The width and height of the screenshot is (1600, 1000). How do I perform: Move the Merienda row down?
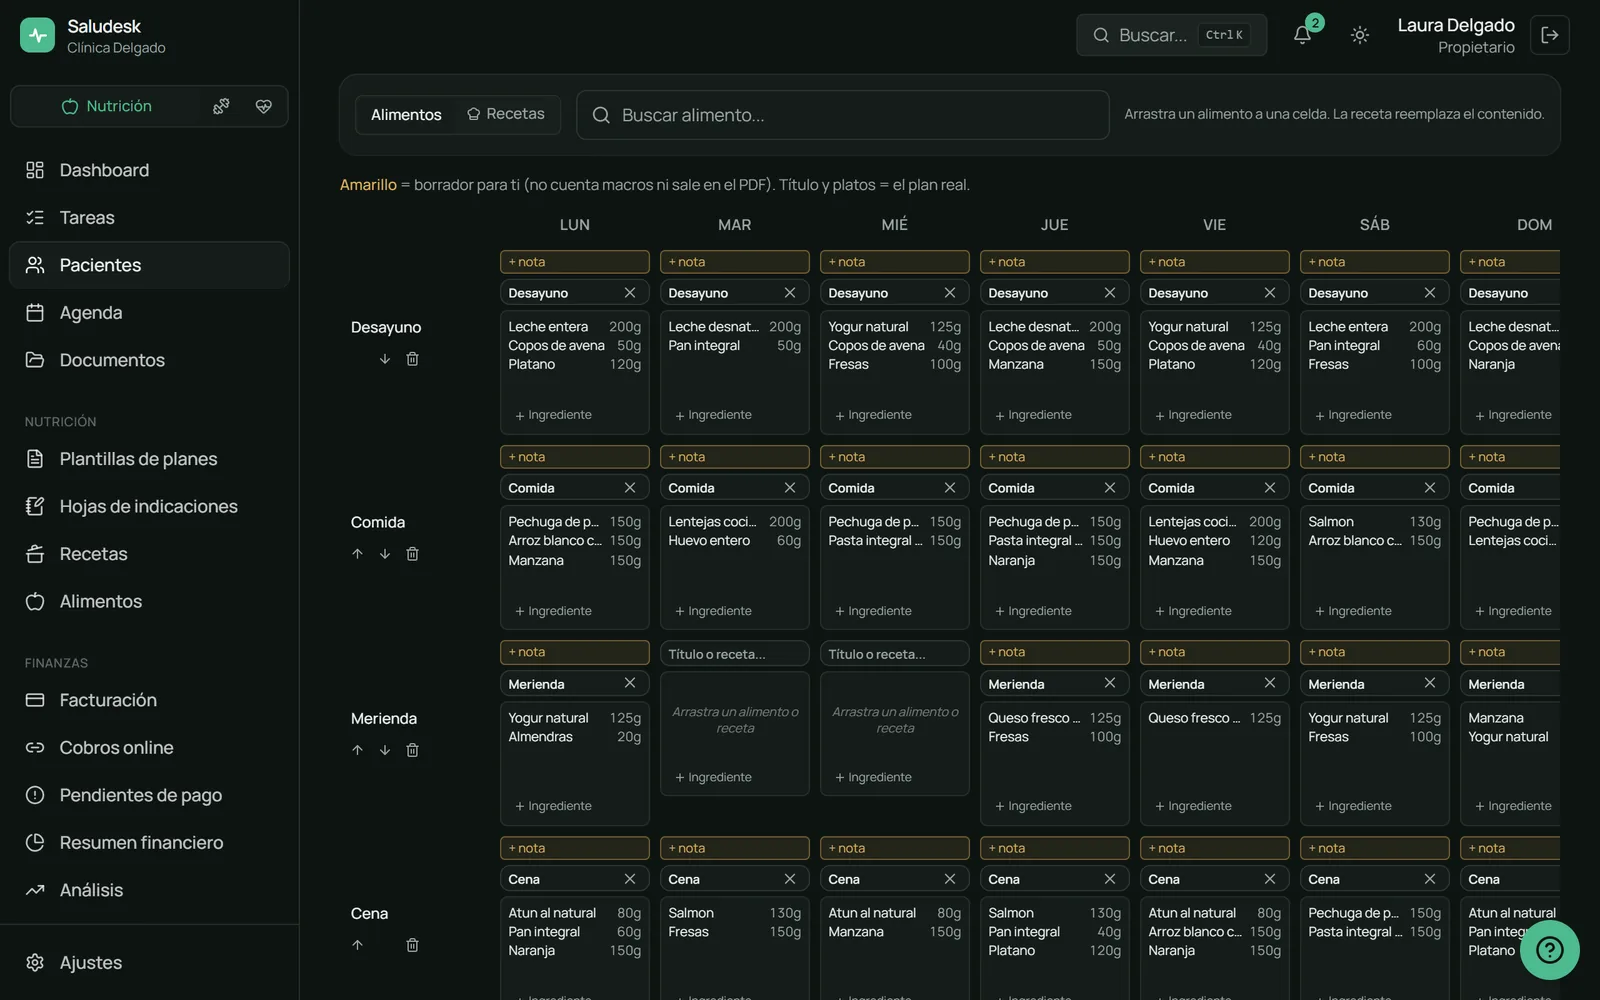coord(385,750)
